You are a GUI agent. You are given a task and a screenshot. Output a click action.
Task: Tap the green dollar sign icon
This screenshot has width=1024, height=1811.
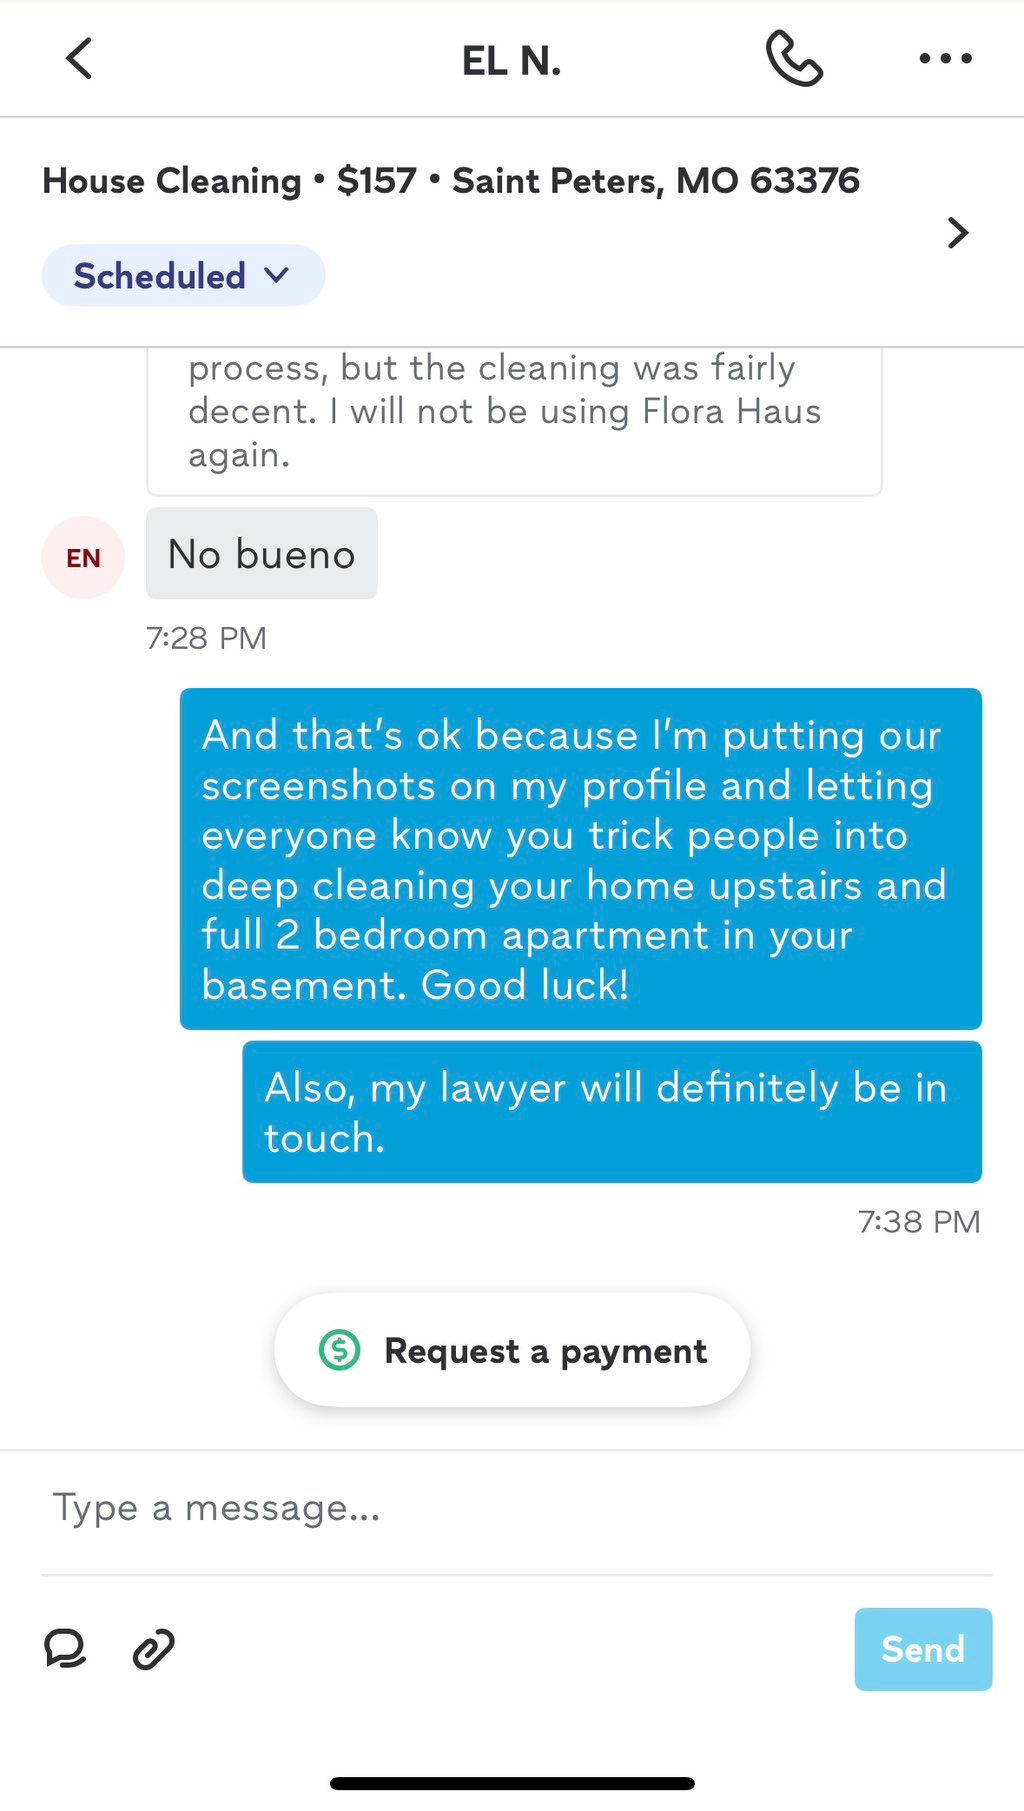click(339, 1350)
